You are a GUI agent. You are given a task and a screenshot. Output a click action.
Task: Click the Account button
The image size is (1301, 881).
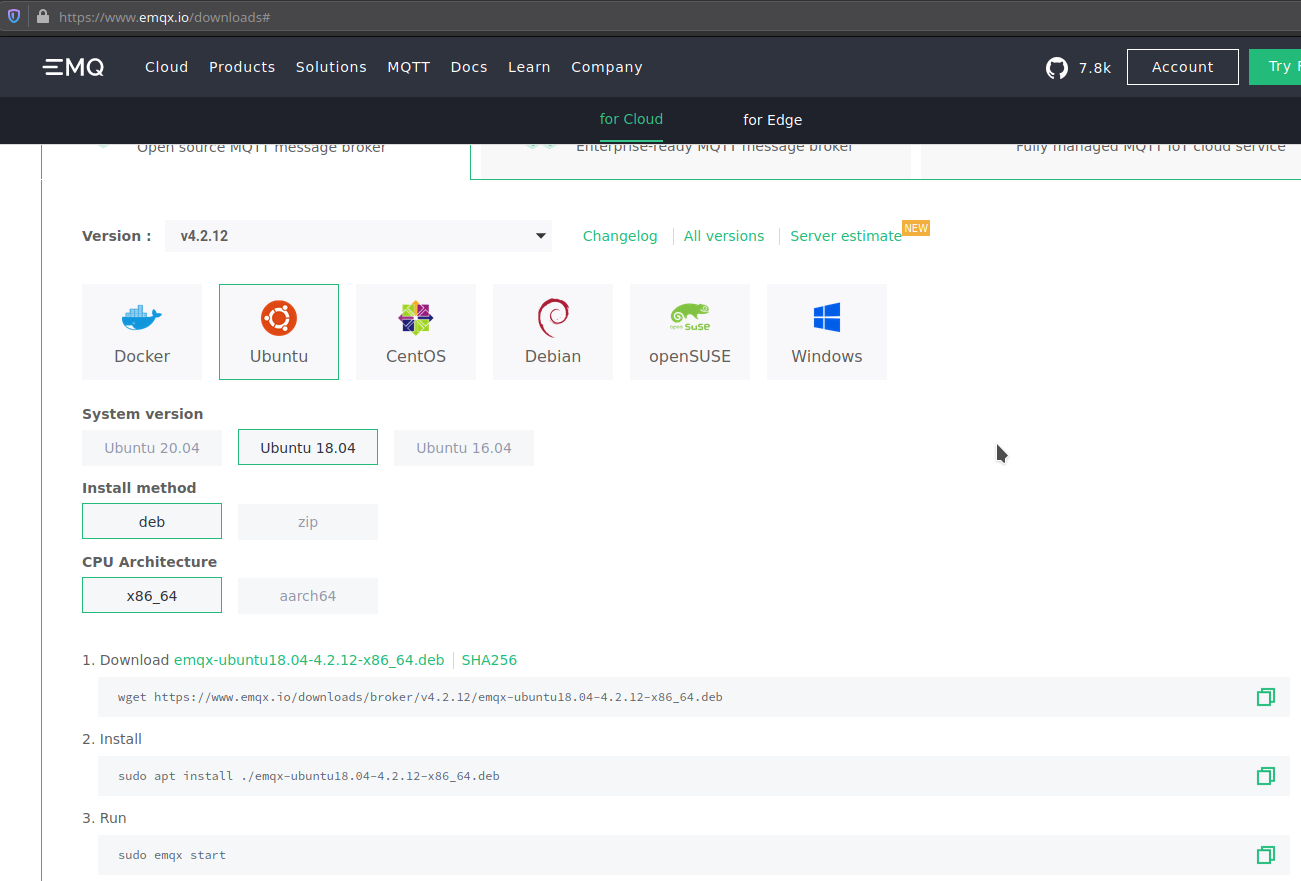(x=1182, y=66)
